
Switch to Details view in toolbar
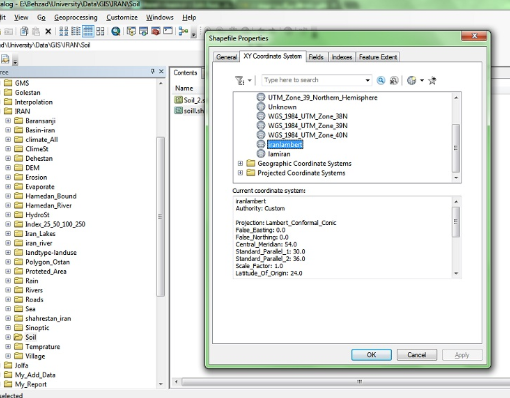point(88,31)
